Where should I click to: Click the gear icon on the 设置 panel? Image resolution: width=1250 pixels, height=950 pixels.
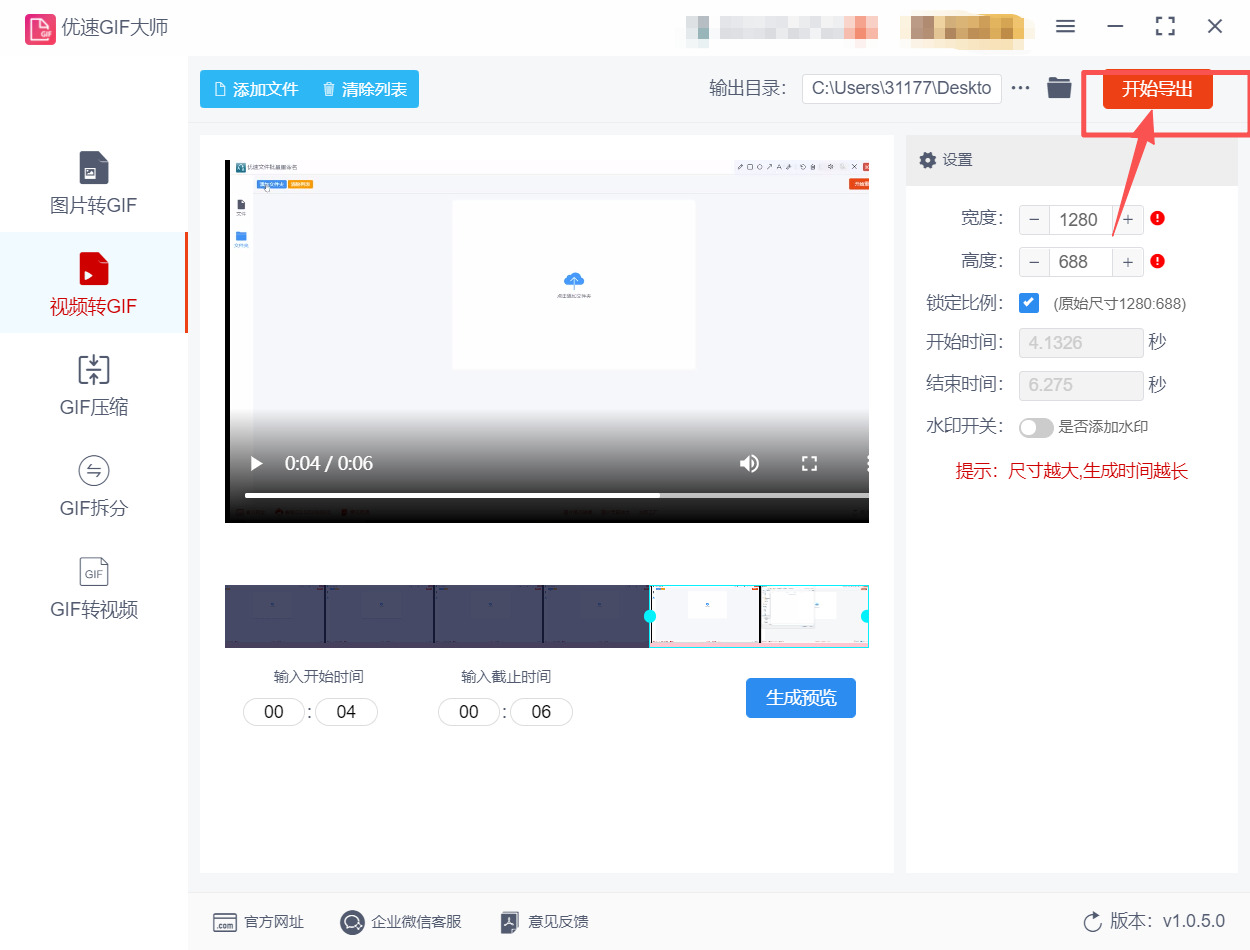(928, 159)
